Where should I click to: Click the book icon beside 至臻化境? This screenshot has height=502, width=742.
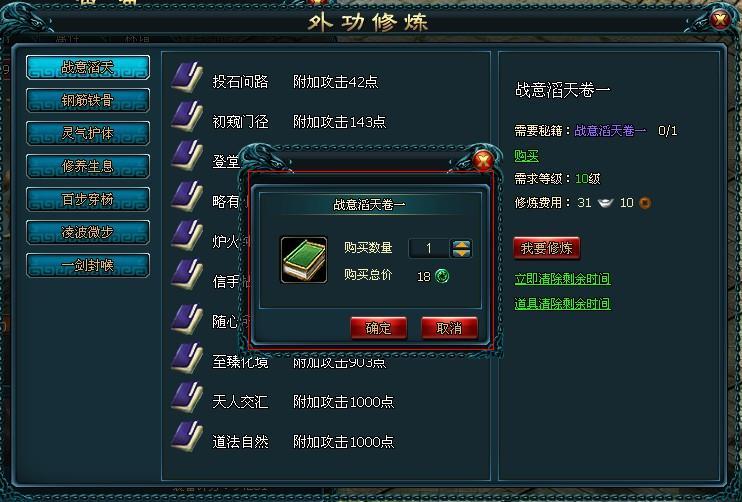click(187, 357)
